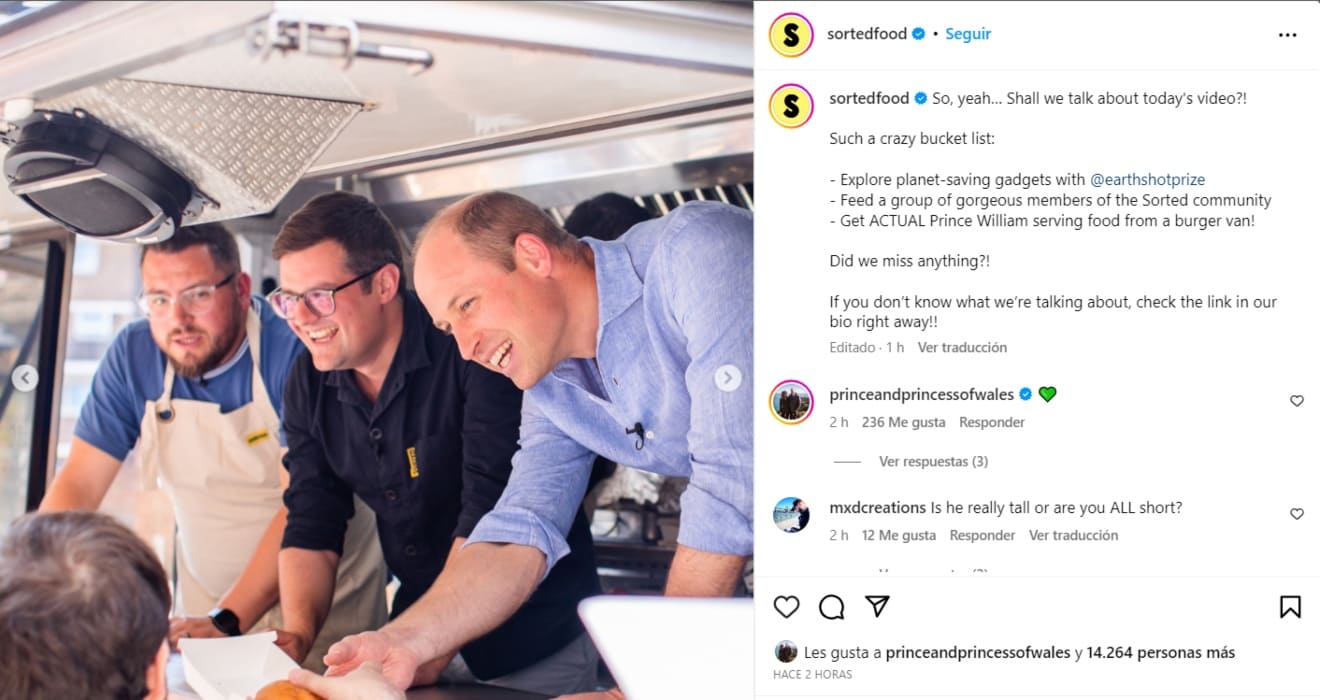Save post with the bookmark icon
1320x700 pixels.
pyautogui.click(x=1290, y=607)
